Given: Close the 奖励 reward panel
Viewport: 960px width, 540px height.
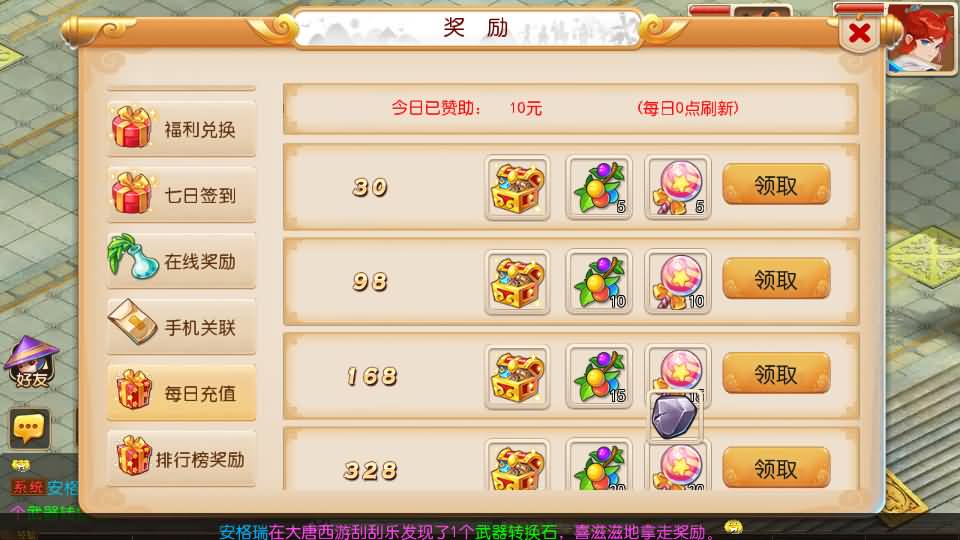Looking at the screenshot, I should click(x=860, y=33).
